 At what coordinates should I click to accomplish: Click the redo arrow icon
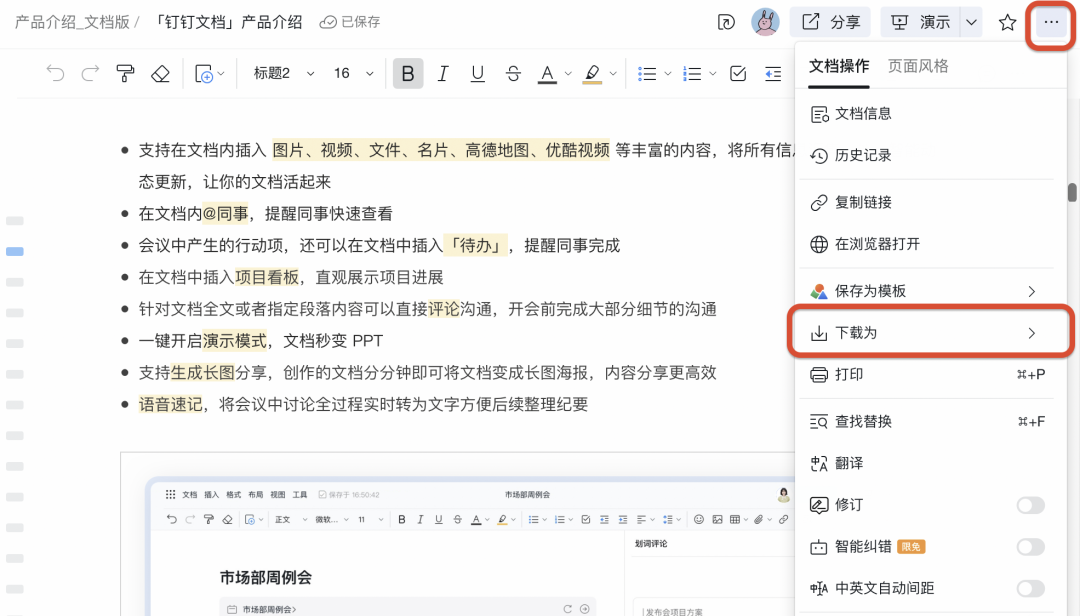click(90, 73)
